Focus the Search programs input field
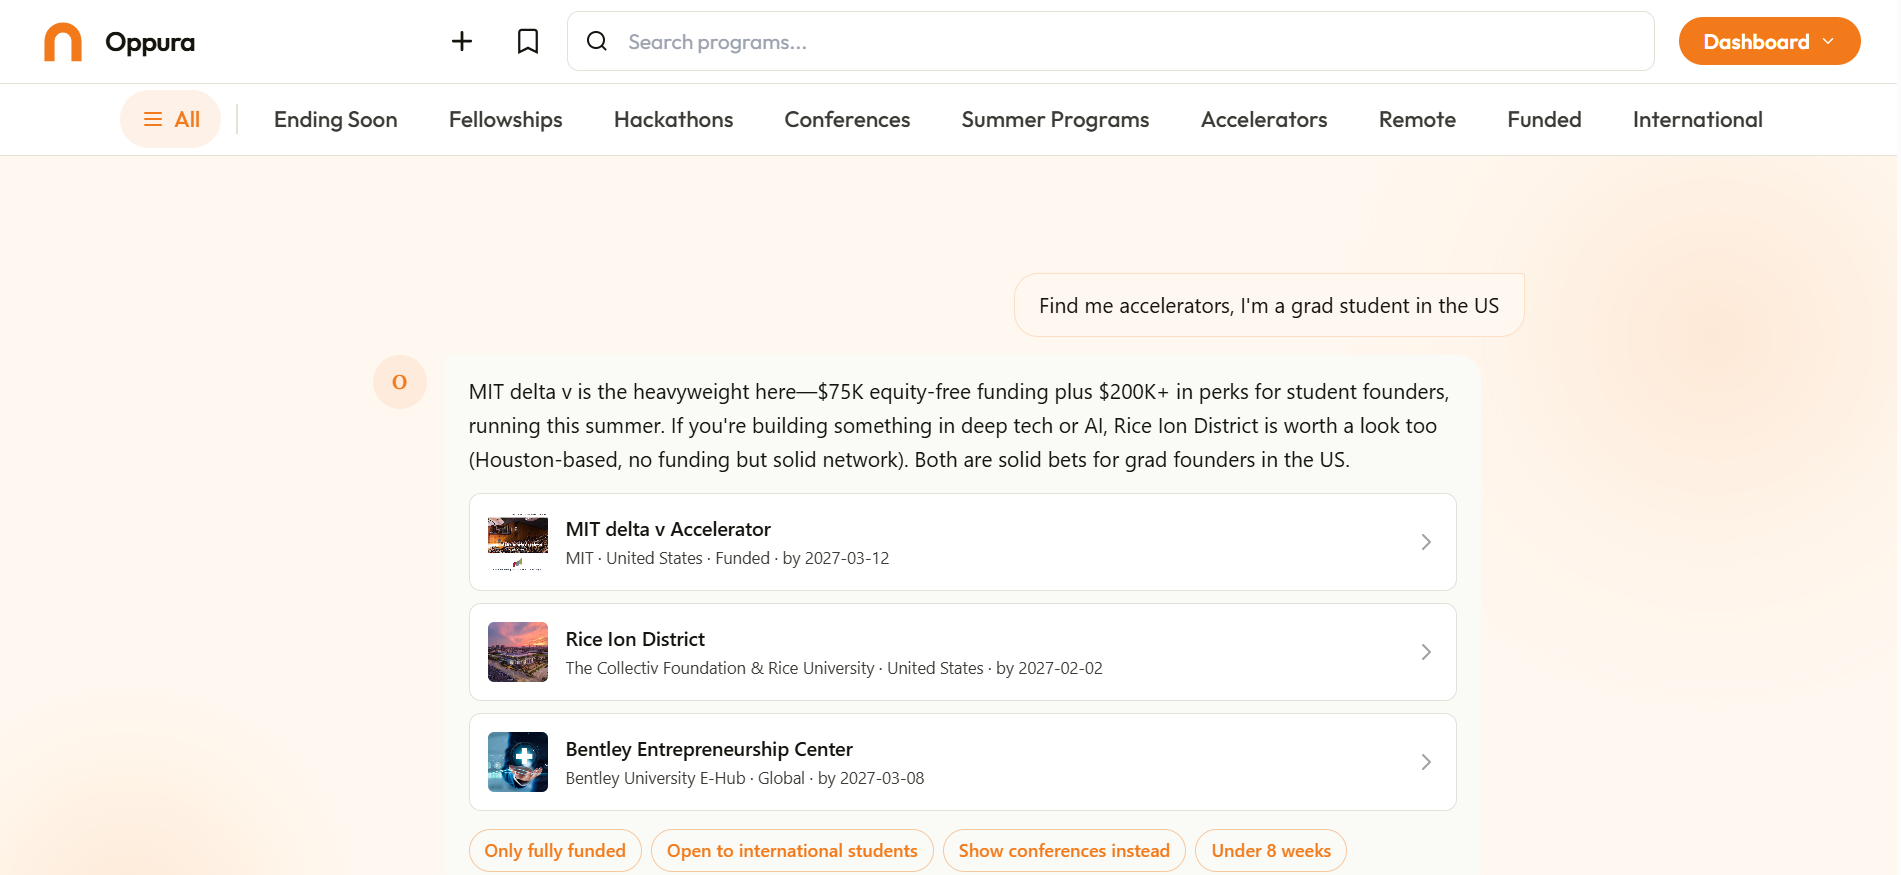1901x875 pixels. click(x=1111, y=41)
